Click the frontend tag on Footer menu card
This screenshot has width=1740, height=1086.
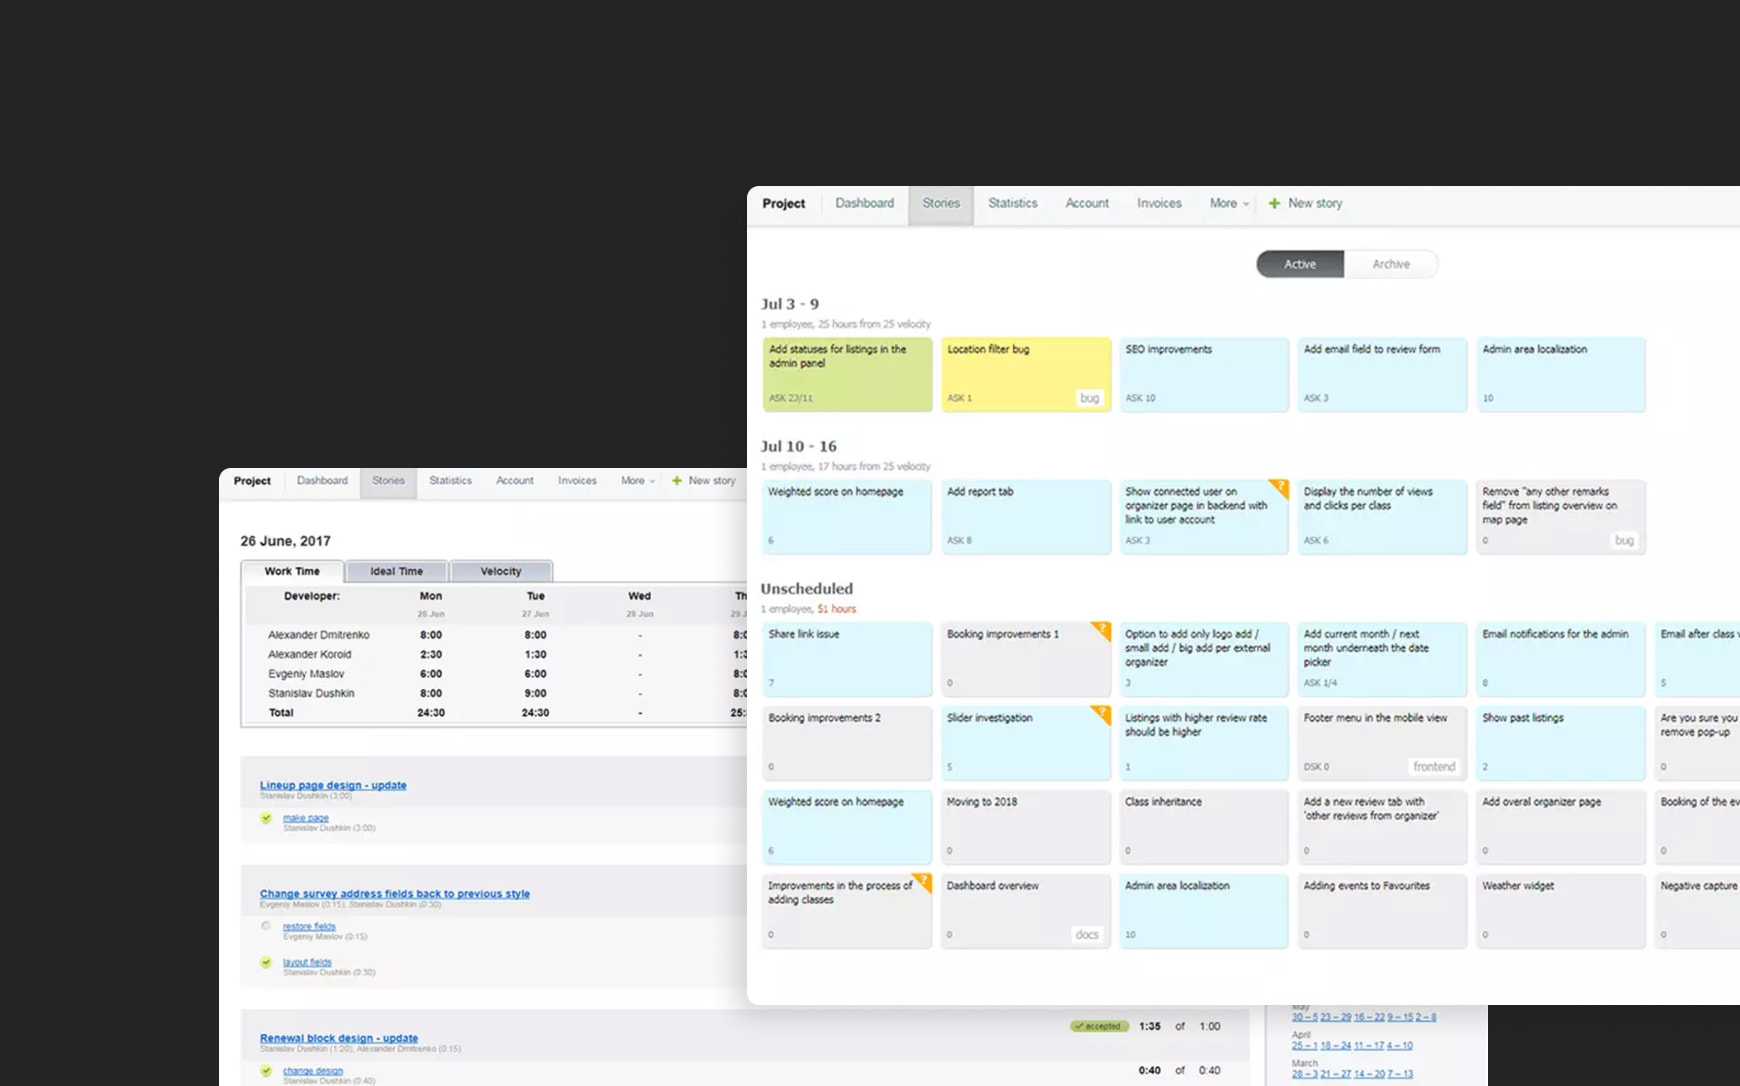point(1433,767)
